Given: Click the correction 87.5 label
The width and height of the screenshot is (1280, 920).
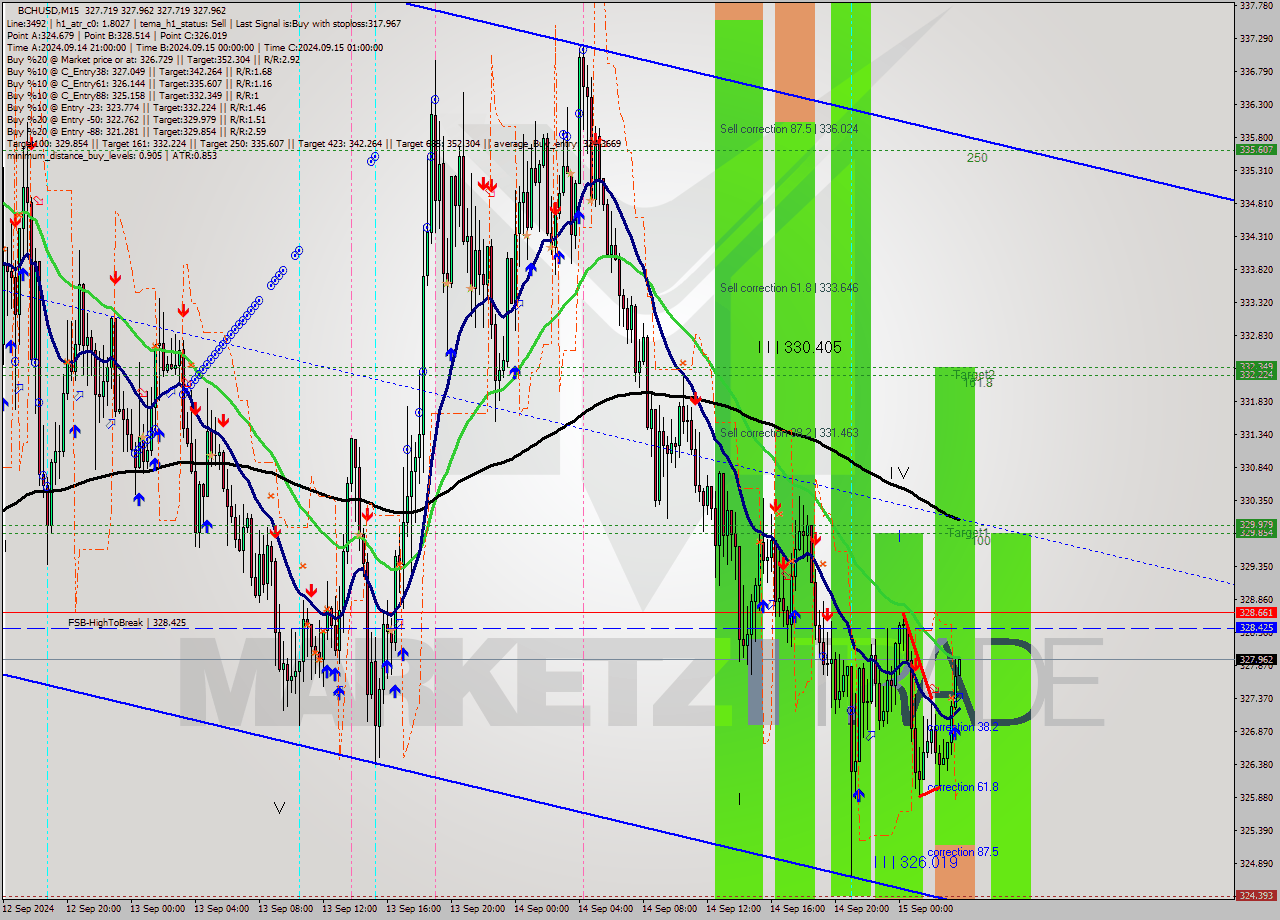Looking at the screenshot, I should (962, 852).
